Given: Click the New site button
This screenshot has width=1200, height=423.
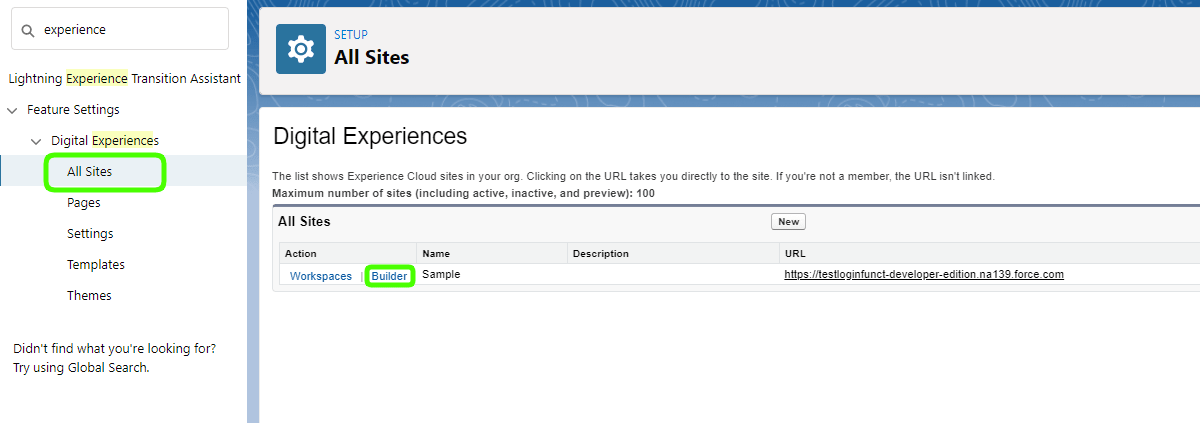Looking at the screenshot, I should [788, 222].
